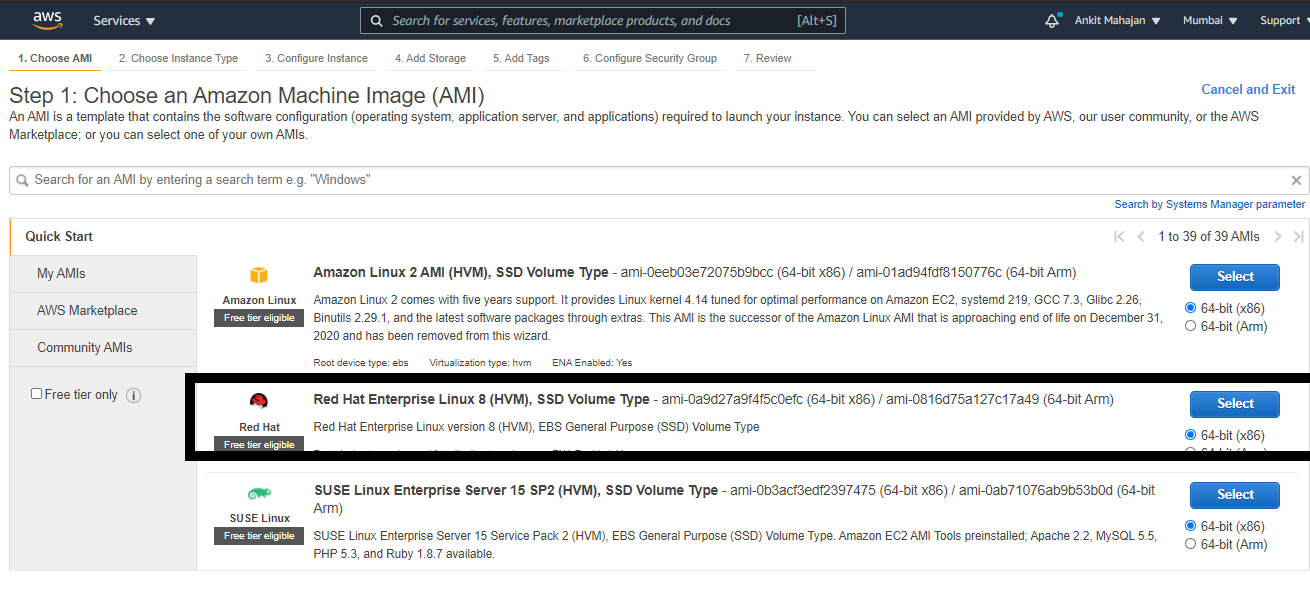Click the SUSE Linux chameleon icon
Screen dimensions: 1310x608
[x=259, y=494]
